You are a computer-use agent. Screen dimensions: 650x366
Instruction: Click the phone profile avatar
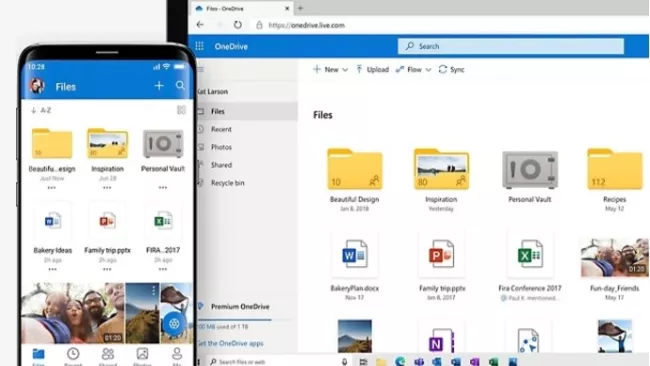37,86
